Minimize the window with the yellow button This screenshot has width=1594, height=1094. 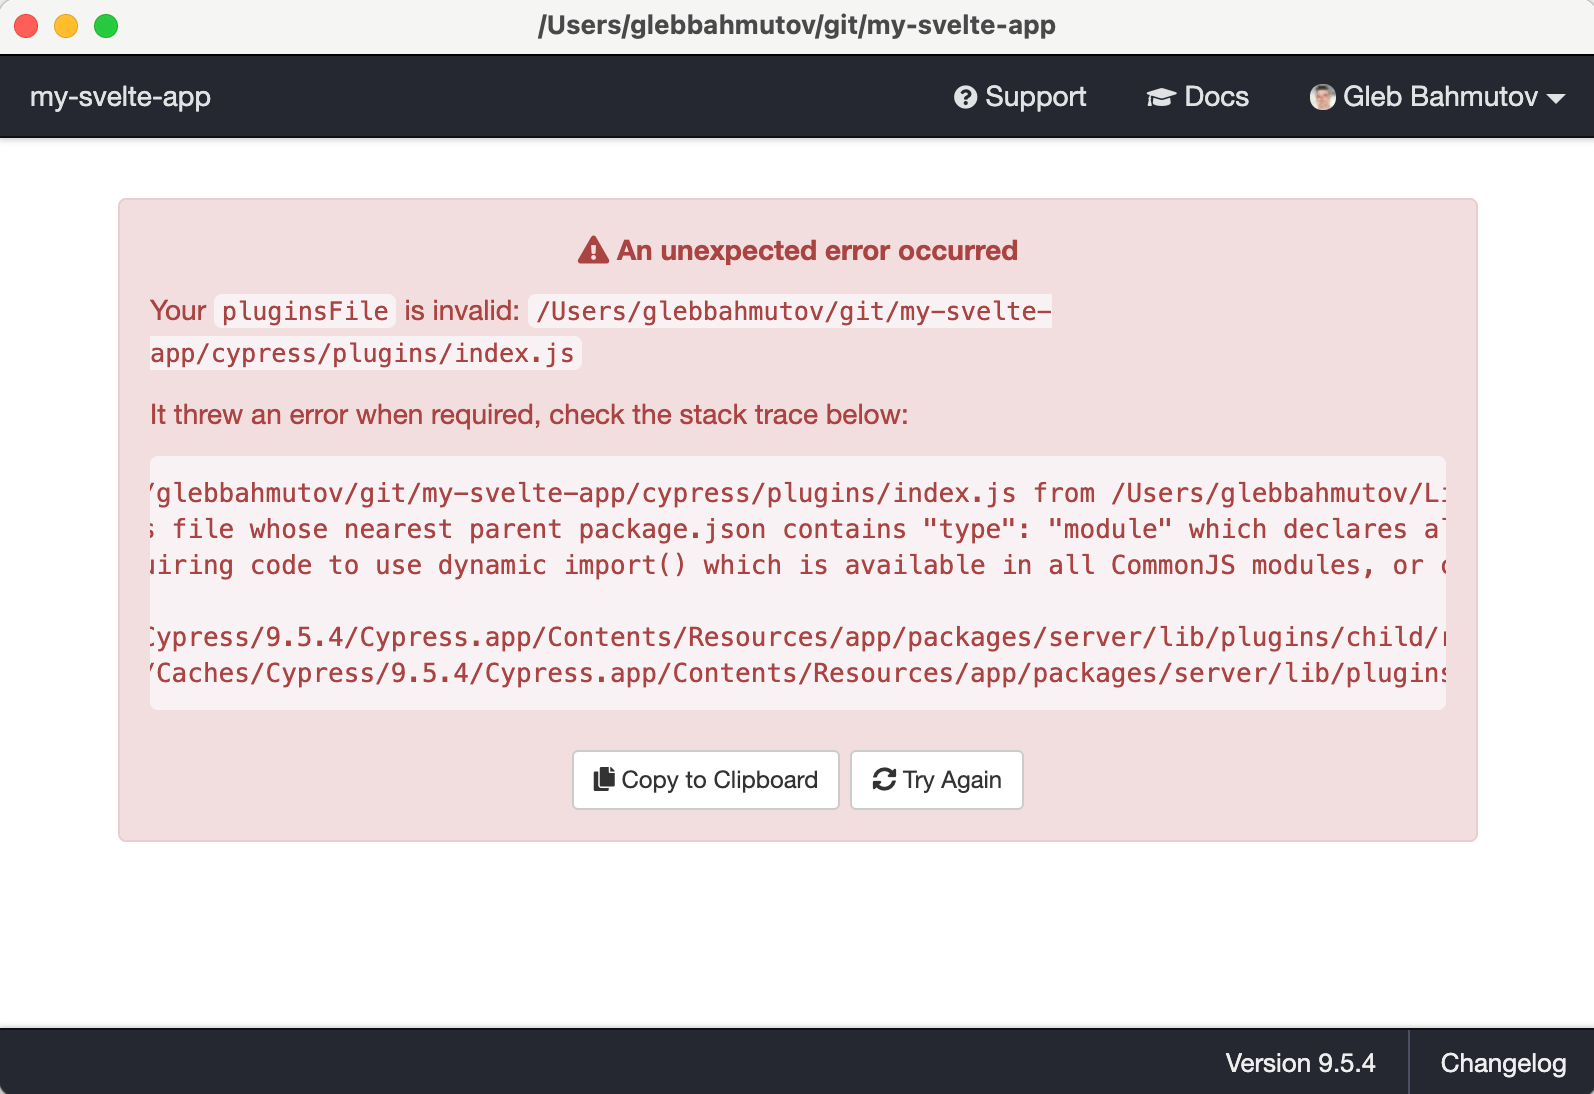click(66, 26)
